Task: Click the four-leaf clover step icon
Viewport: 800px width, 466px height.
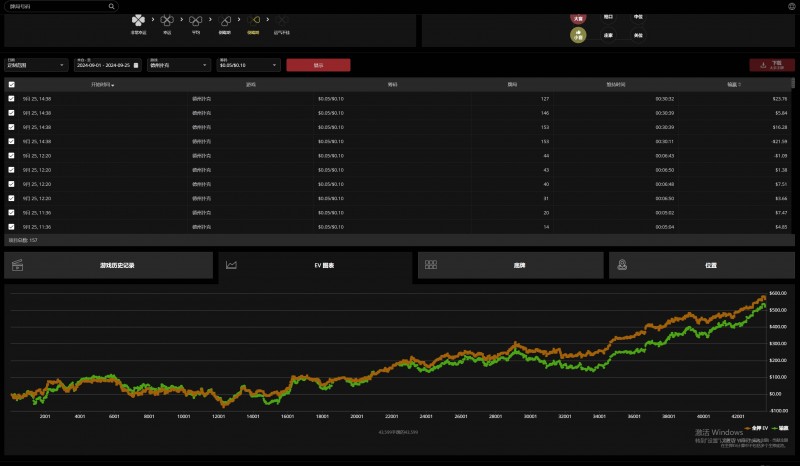Action: click(x=138, y=20)
